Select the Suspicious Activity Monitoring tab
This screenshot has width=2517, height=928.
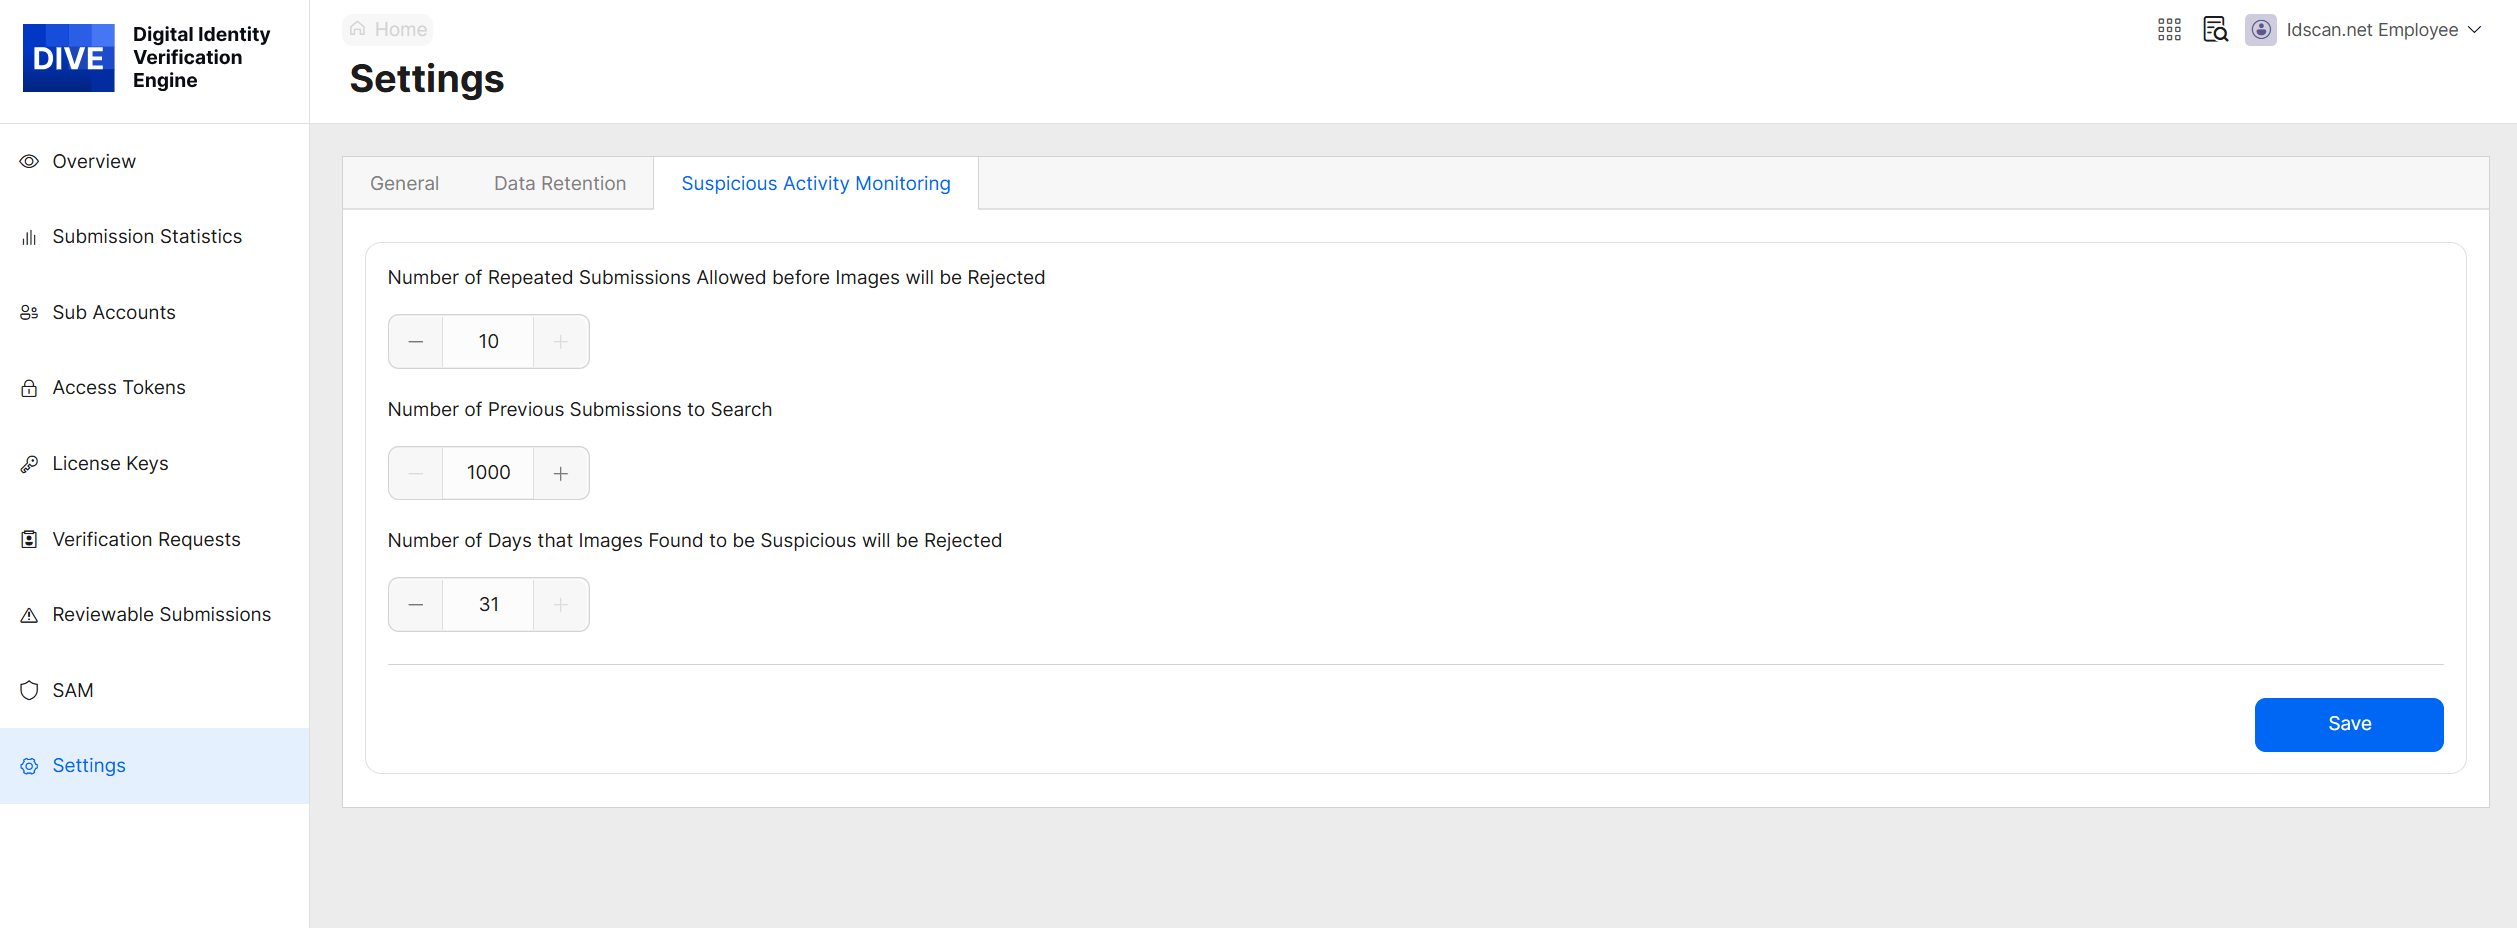(x=815, y=184)
